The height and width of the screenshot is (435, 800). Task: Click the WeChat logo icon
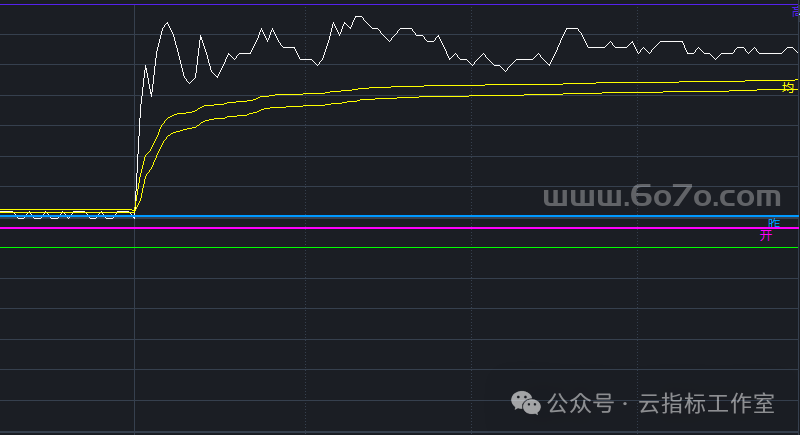526,402
